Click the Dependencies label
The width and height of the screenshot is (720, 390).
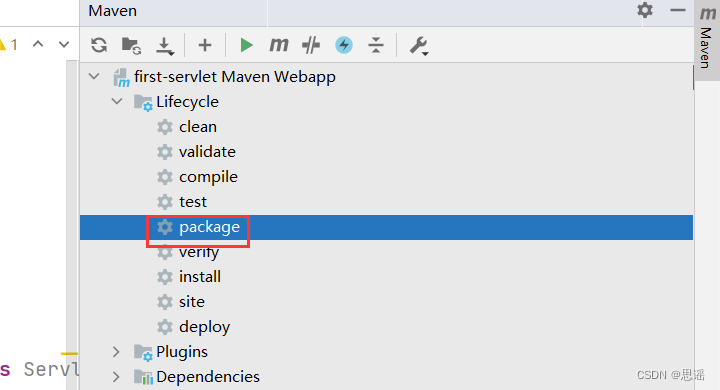point(208,377)
